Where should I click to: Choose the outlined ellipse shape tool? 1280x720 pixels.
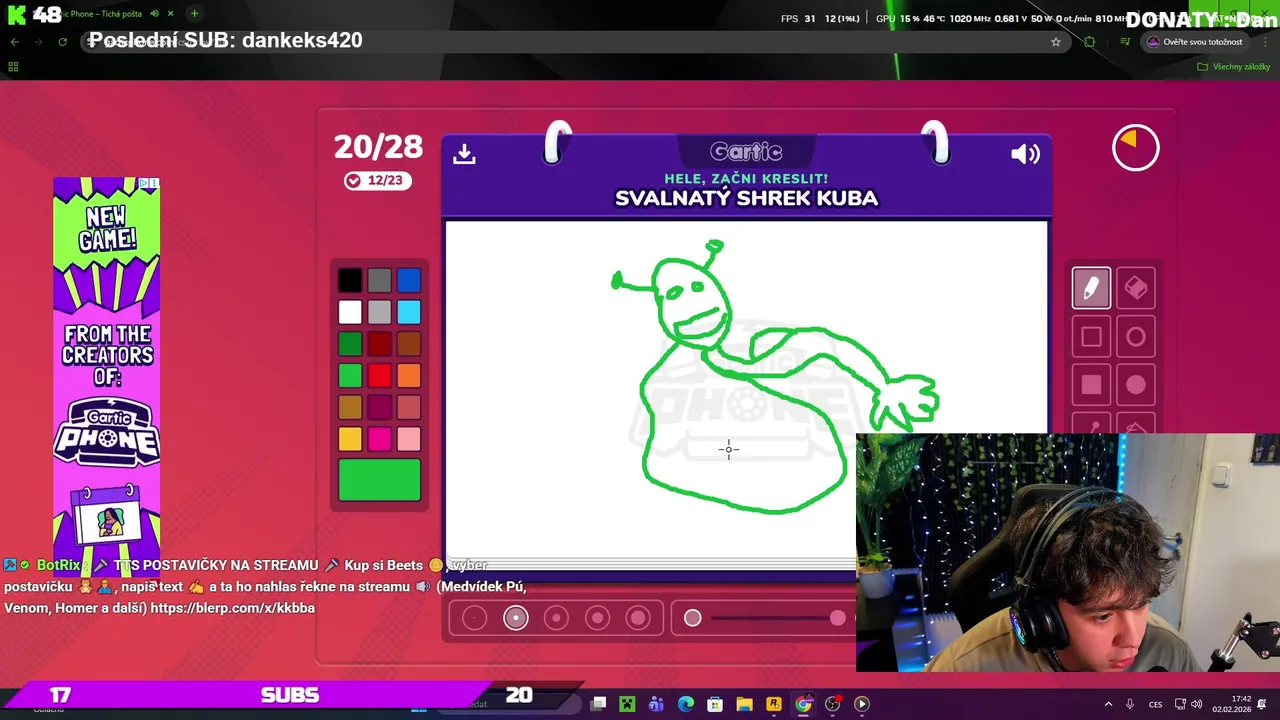pyautogui.click(x=1136, y=337)
